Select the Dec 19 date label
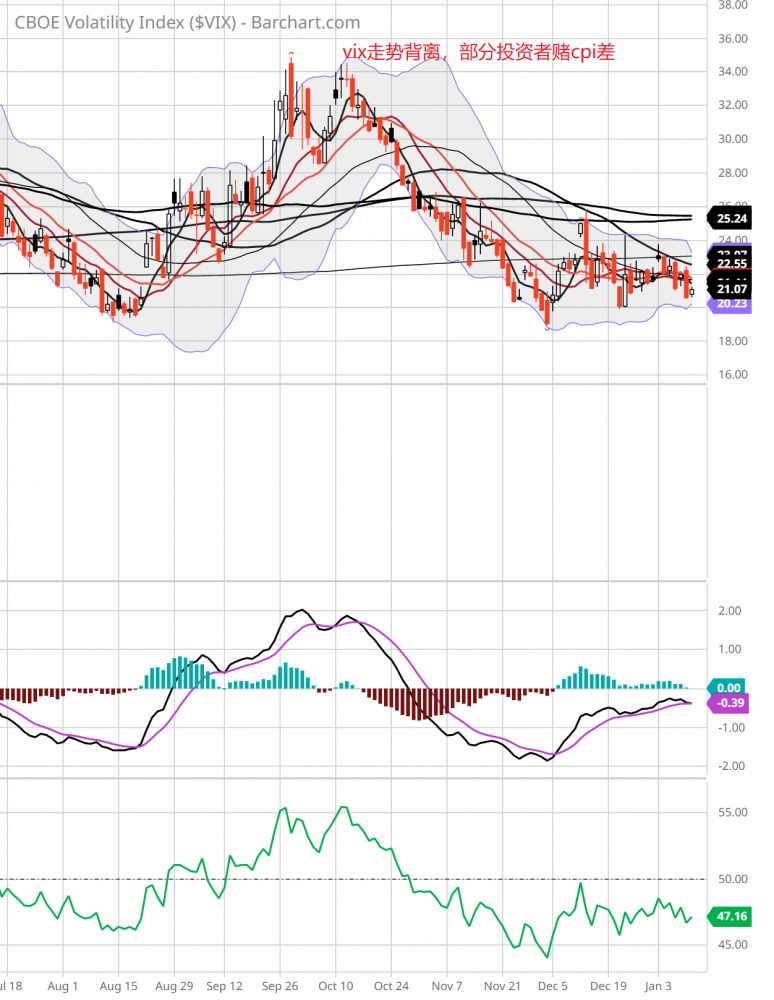The width and height of the screenshot is (774, 1000). pos(608,985)
